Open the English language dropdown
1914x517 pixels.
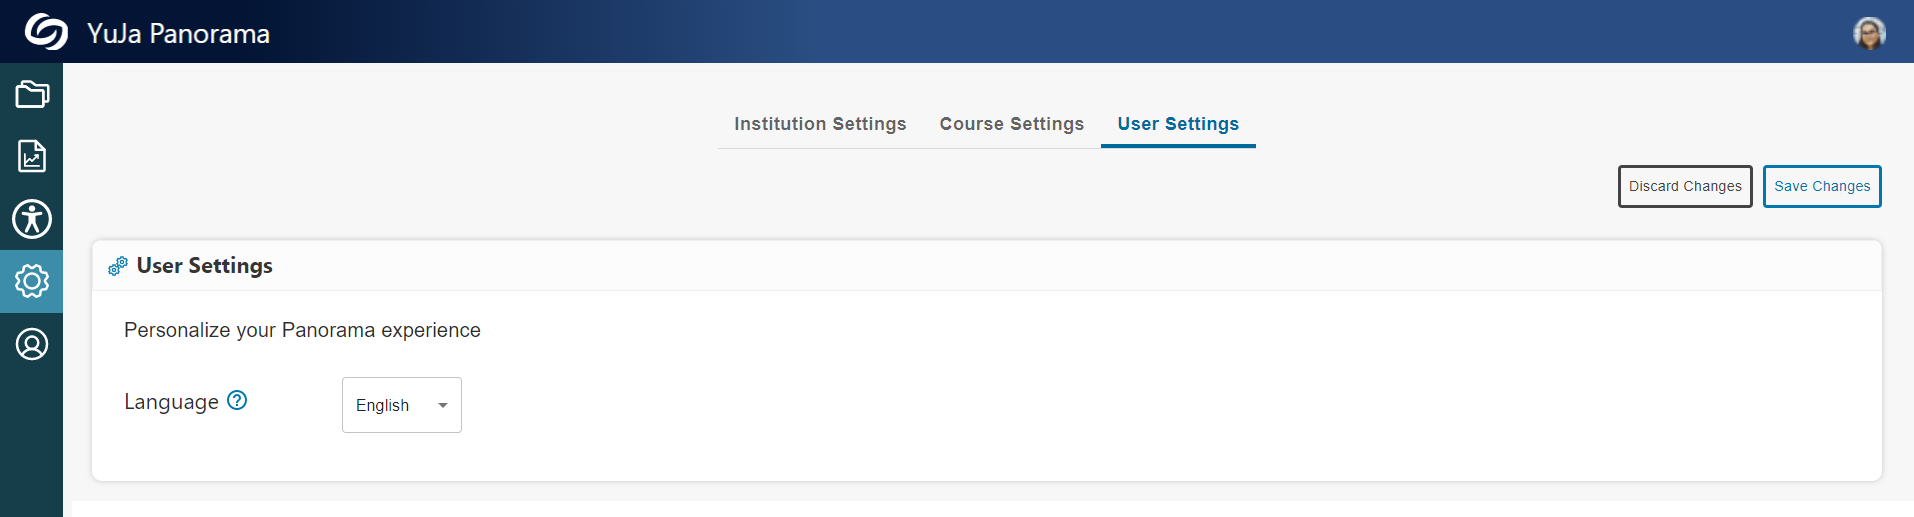click(x=383, y=405)
